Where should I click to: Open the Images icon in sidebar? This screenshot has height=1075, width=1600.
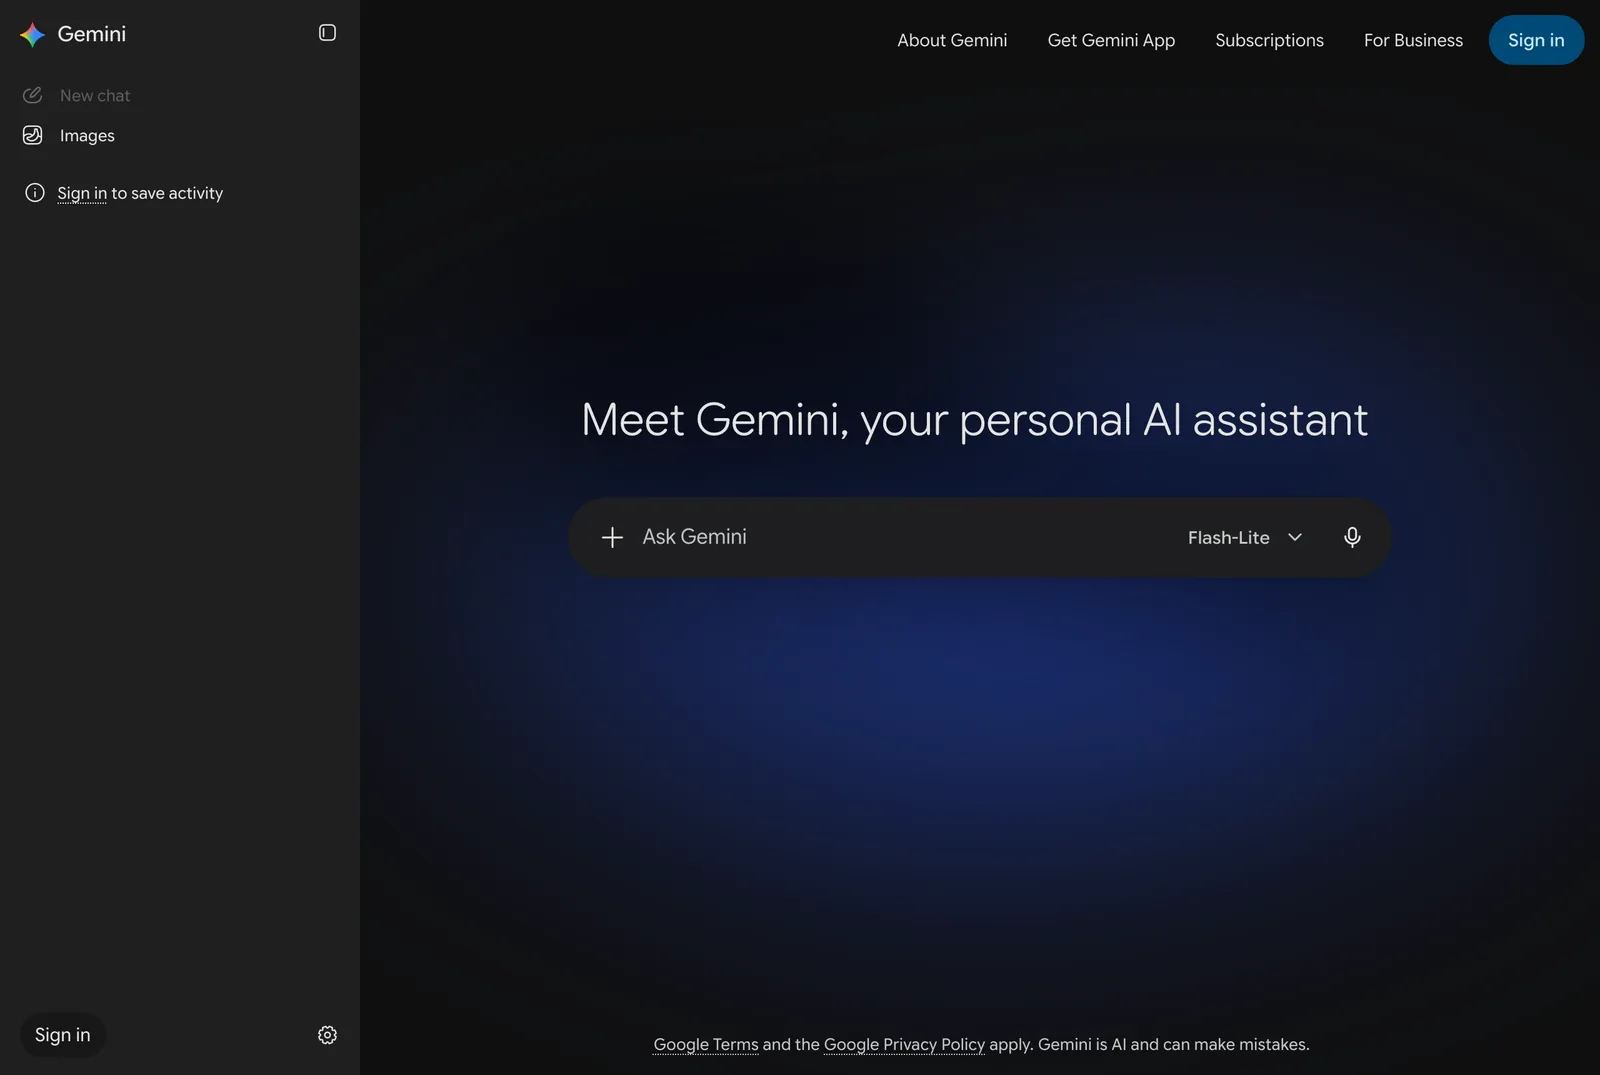[x=33, y=135]
